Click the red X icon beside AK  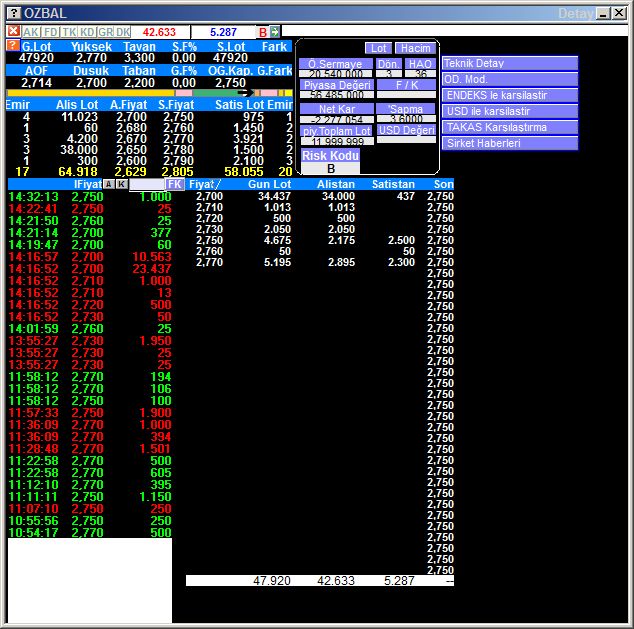(13, 31)
